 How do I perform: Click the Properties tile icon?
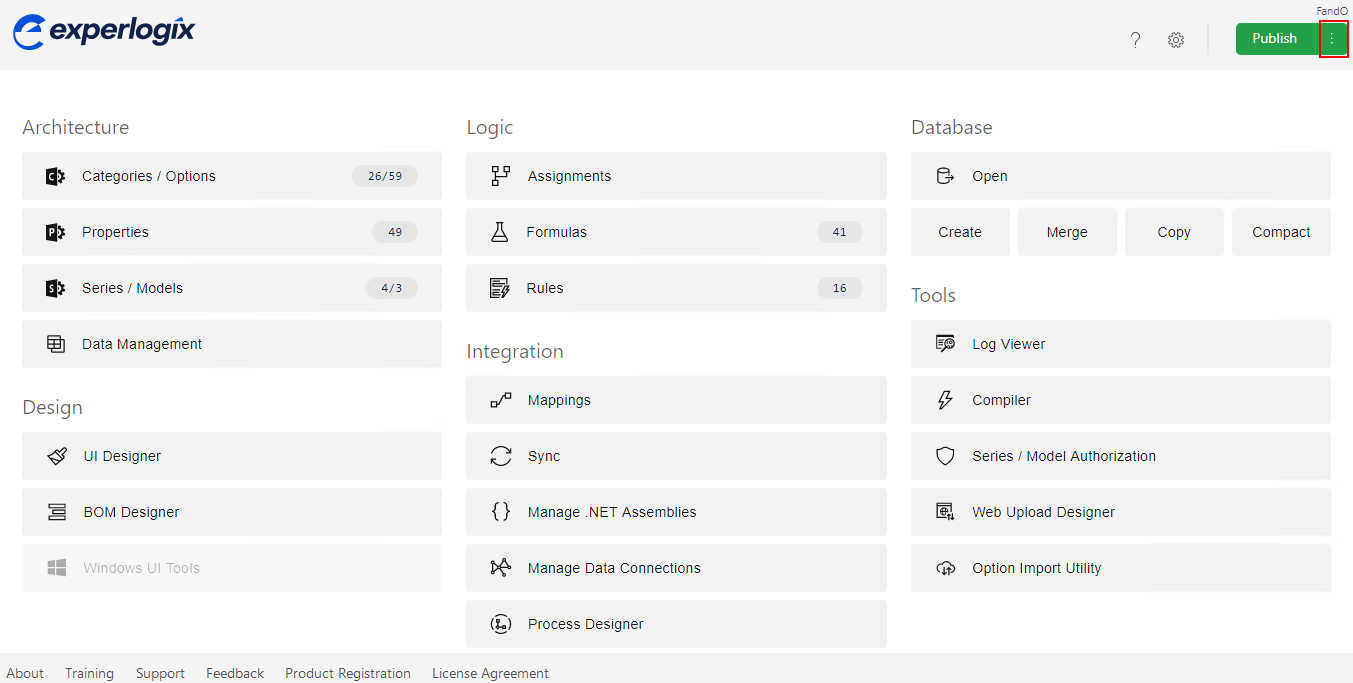pyautogui.click(x=55, y=232)
